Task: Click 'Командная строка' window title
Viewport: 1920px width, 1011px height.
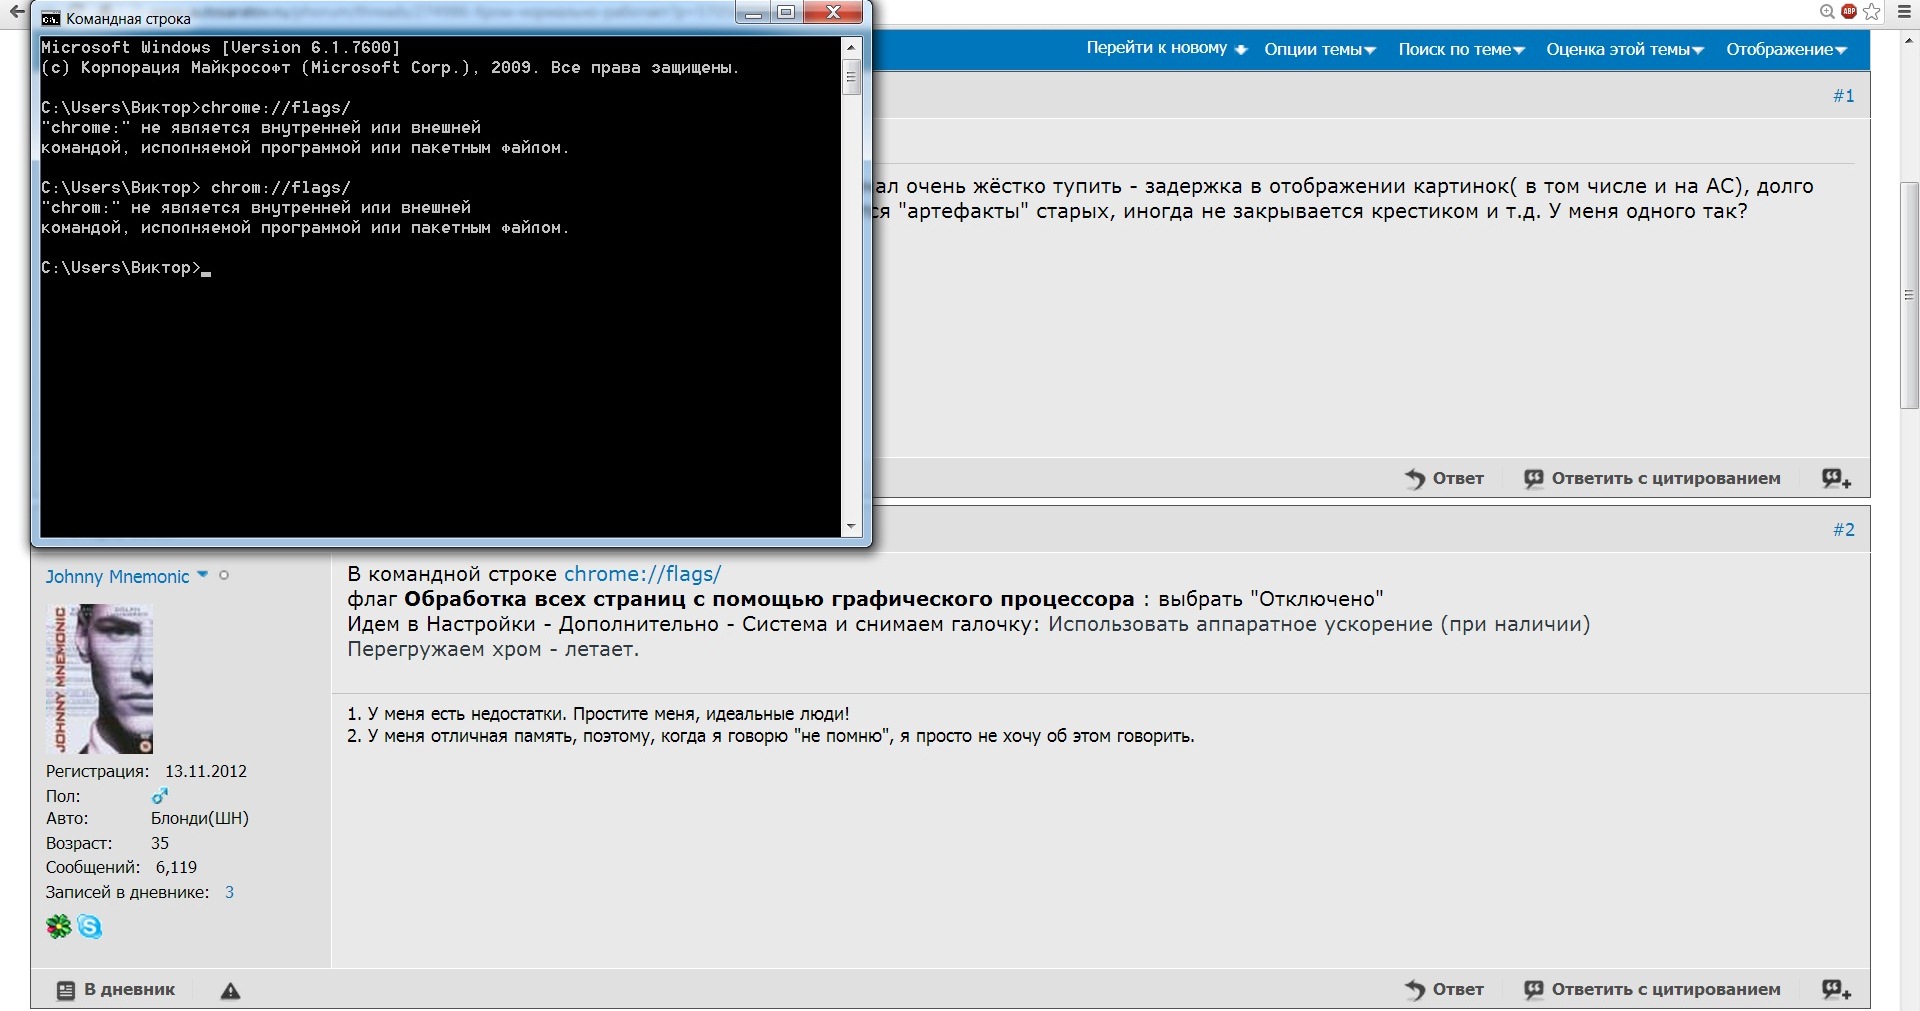Action: click(128, 19)
